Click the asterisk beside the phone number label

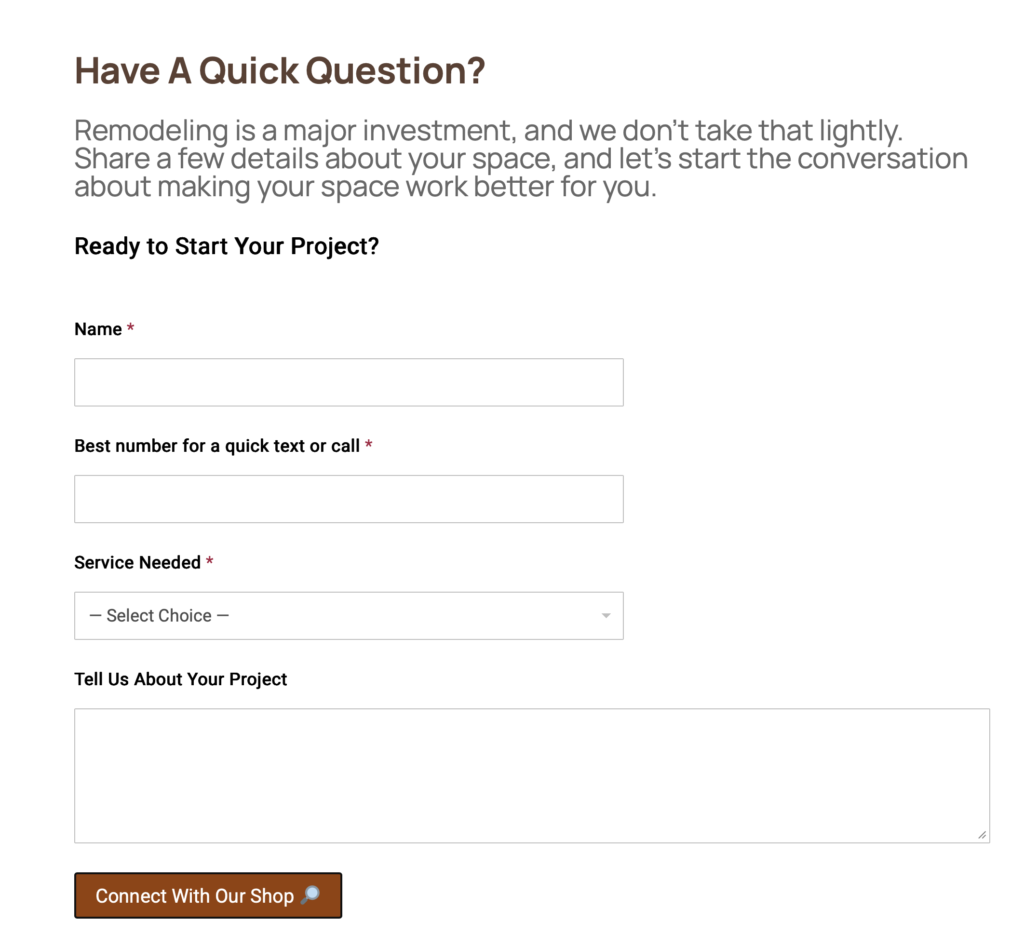[x=369, y=446]
